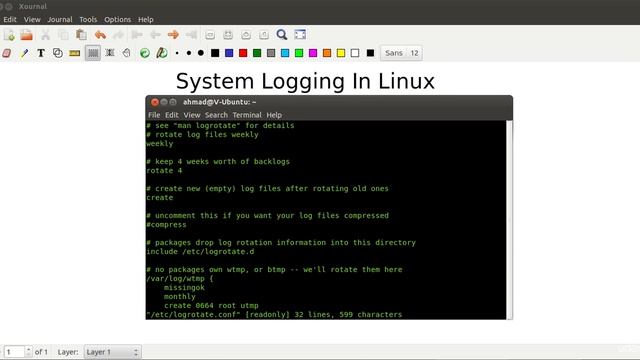This screenshot has width=640, height=360.
Task: Open the Terminal menu in terminal window
Action: click(x=247, y=115)
